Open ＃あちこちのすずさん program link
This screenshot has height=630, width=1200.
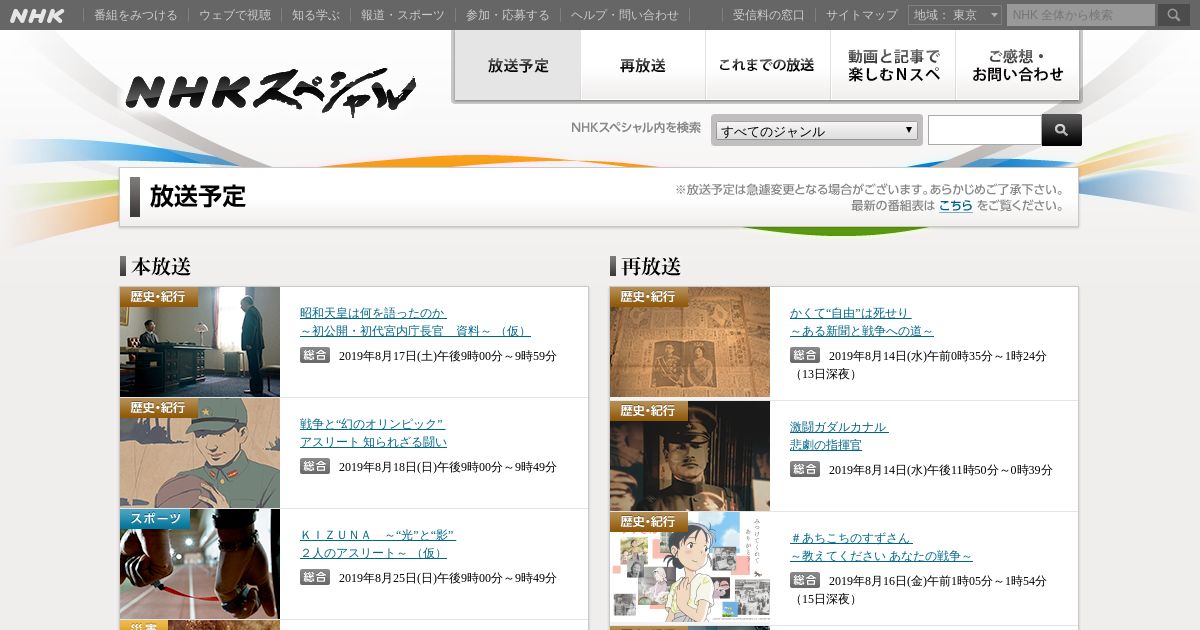pyautogui.click(x=881, y=547)
